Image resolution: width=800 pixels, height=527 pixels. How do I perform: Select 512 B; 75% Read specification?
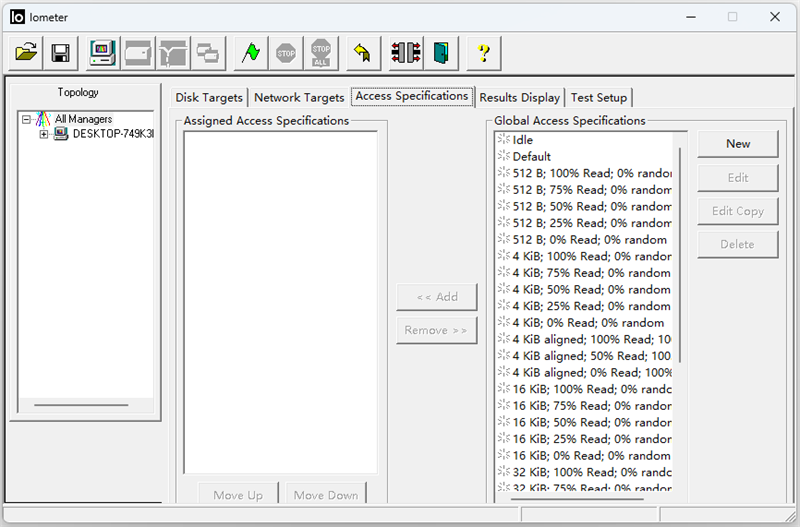tap(584, 190)
